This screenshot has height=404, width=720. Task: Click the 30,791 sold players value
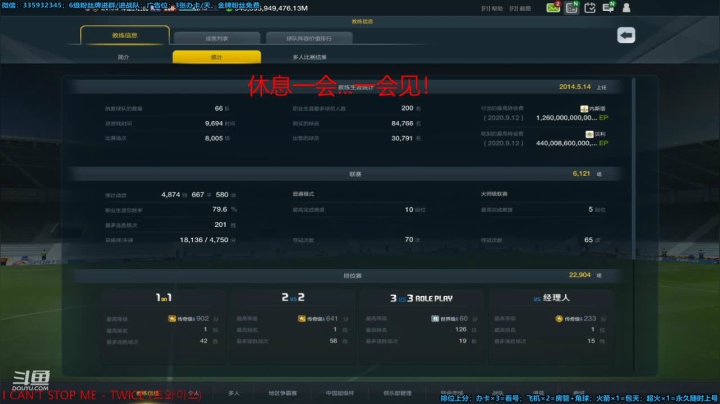click(402, 138)
